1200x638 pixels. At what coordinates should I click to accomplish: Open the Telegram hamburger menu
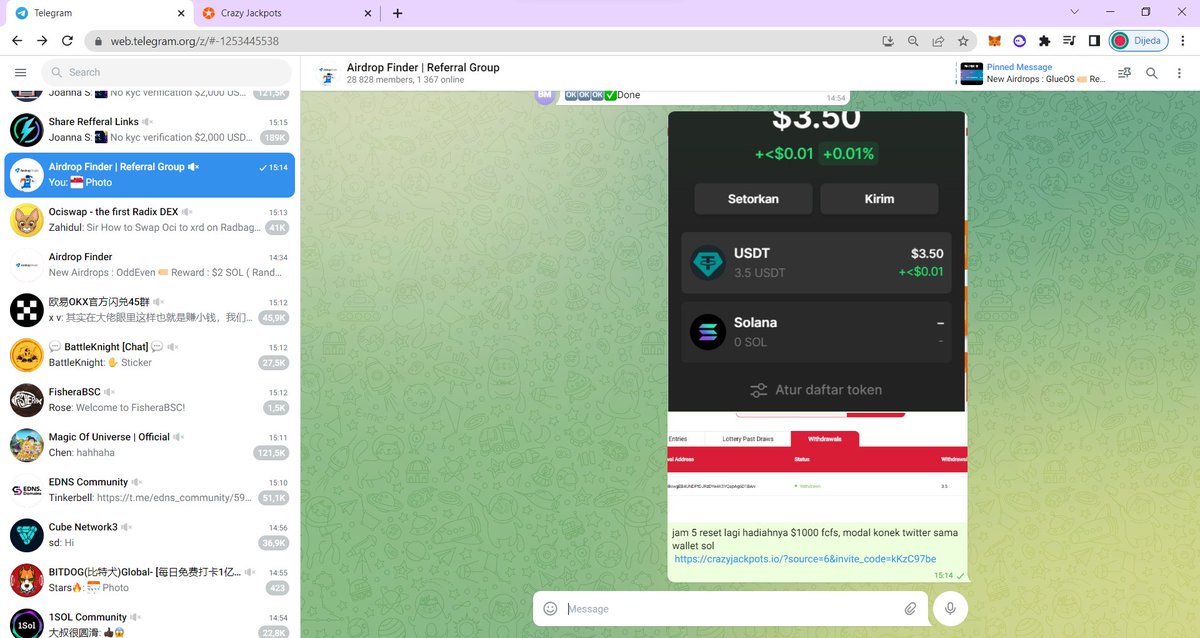(x=20, y=72)
